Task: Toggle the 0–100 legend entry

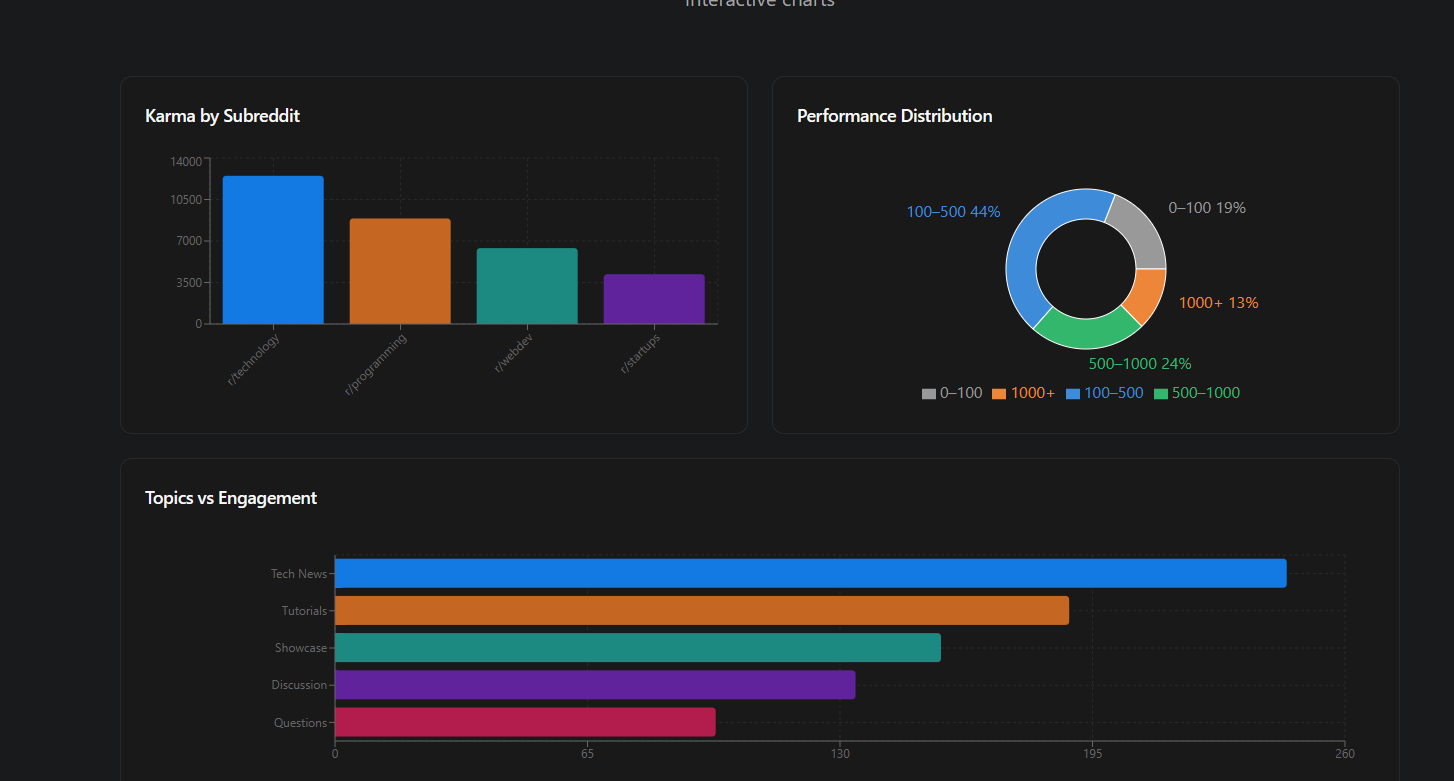Action: coord(952,394)
